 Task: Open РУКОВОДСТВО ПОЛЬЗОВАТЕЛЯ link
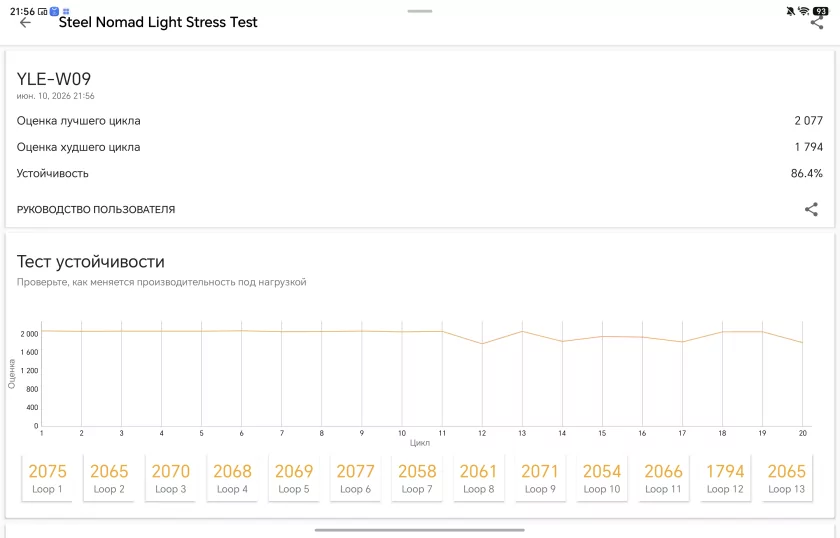pyautogui.click(x=96, y=210)
